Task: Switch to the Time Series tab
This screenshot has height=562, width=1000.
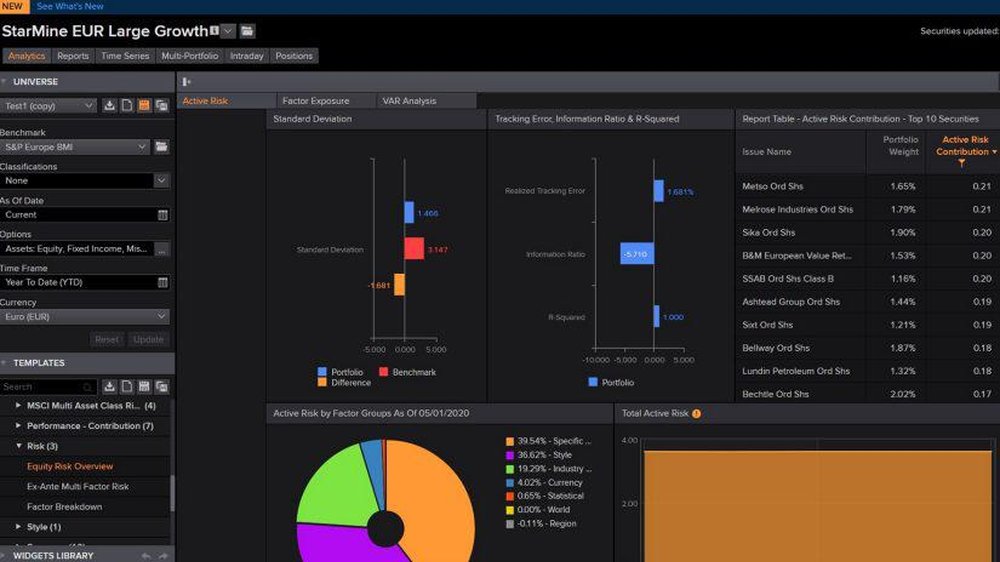Action: [x=125, y=56]
